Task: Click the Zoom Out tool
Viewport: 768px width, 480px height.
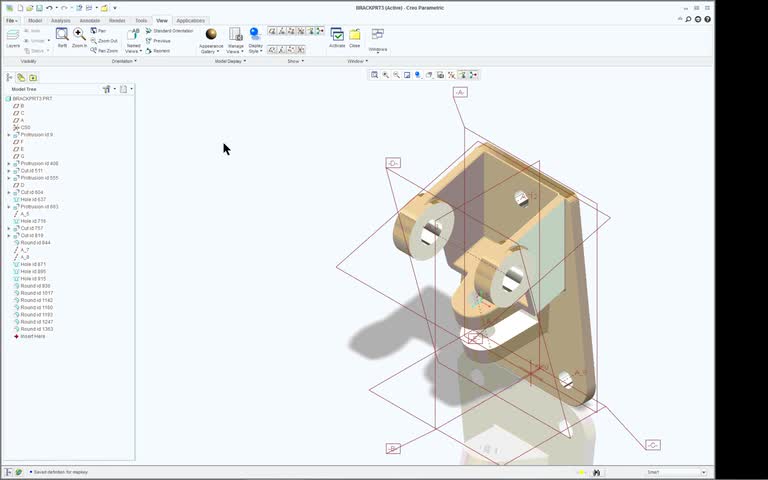Action: [x=104, y=41]
